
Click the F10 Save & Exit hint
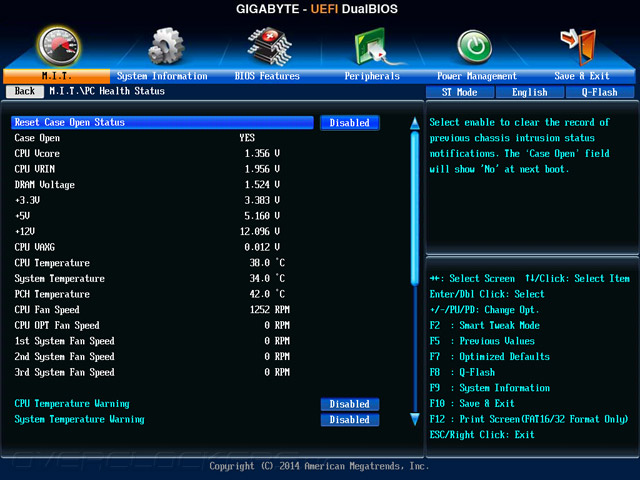click(x=472, y=404)
